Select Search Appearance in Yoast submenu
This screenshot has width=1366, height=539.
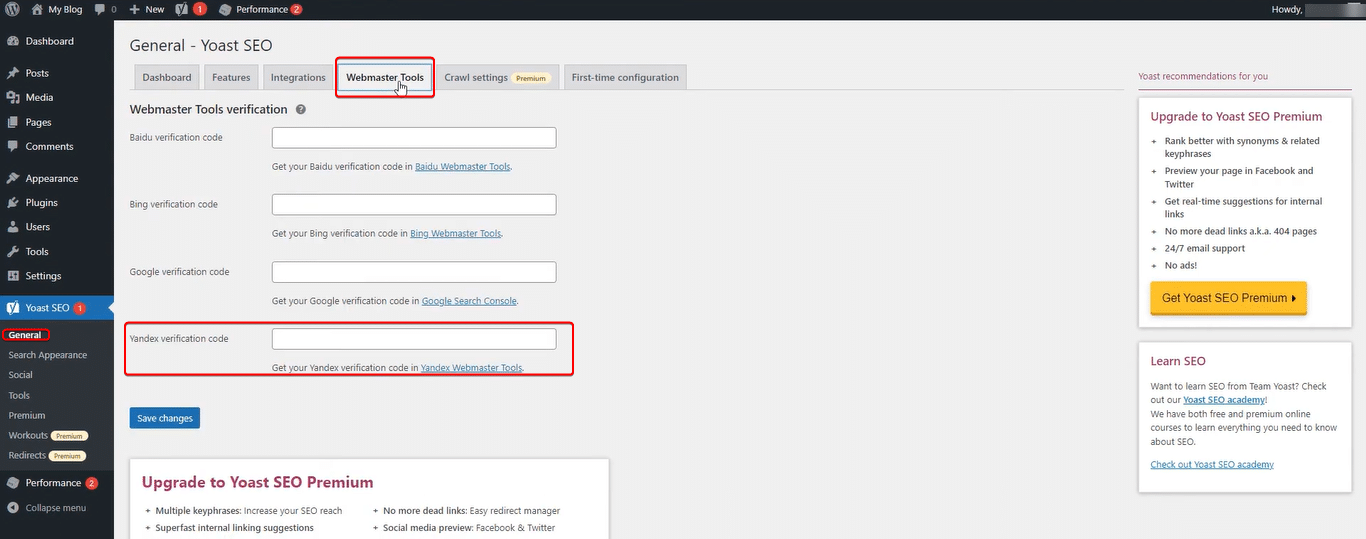48,355
